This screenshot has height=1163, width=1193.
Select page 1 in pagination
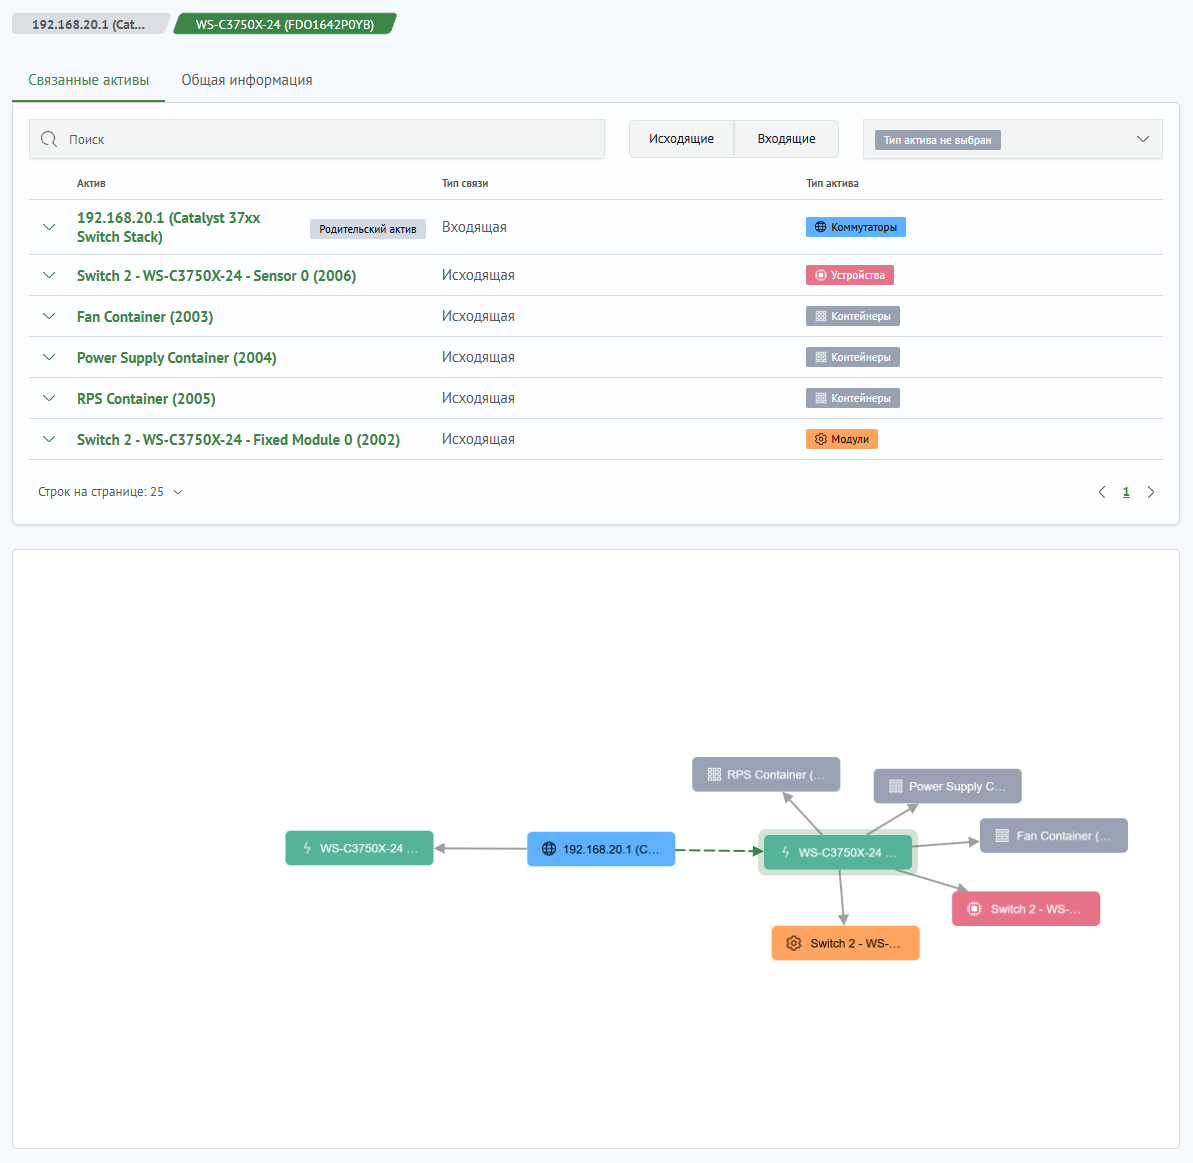click(1126, 492)
